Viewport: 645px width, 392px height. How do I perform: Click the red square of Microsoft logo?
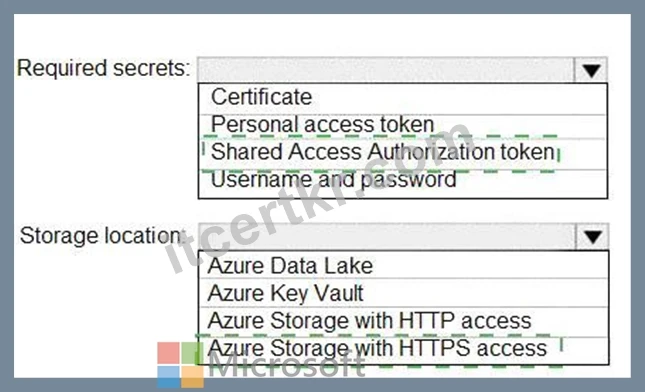(x=168, y=353)
